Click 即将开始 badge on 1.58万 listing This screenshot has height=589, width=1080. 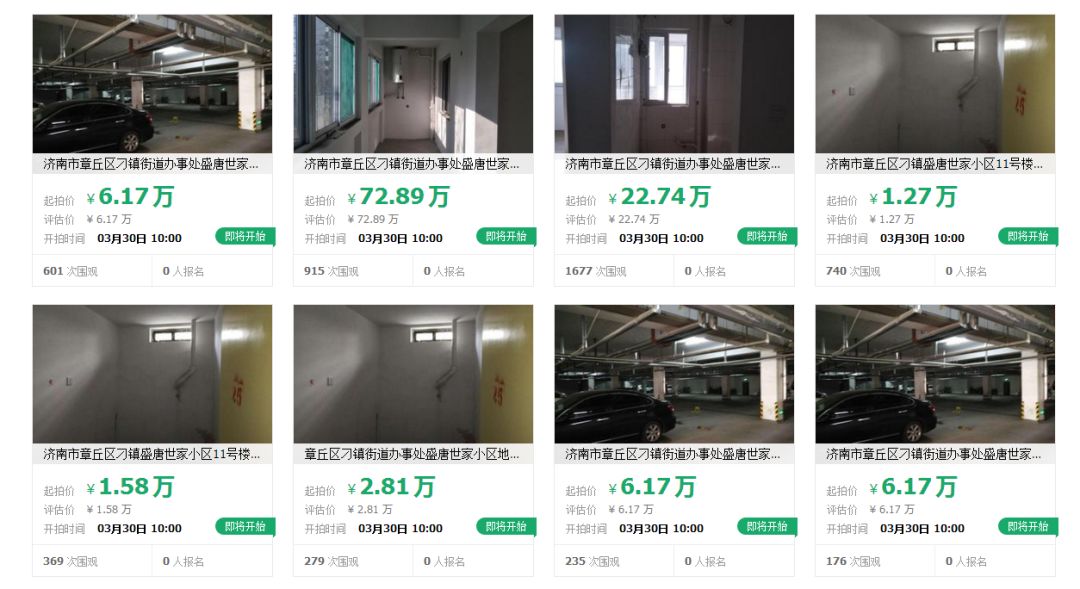pos(245,526)
